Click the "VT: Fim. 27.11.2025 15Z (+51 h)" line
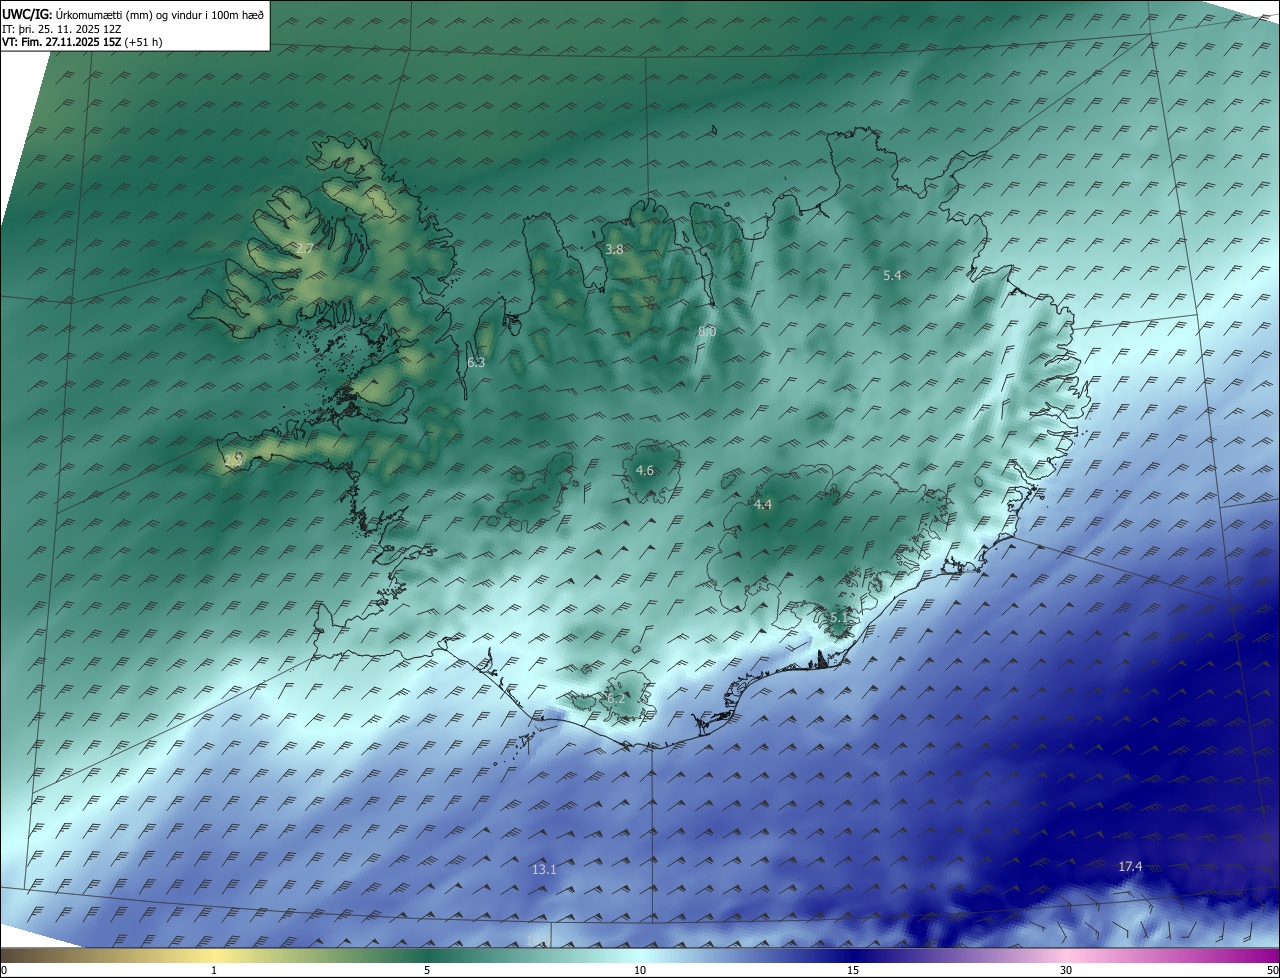 point(82,42)
